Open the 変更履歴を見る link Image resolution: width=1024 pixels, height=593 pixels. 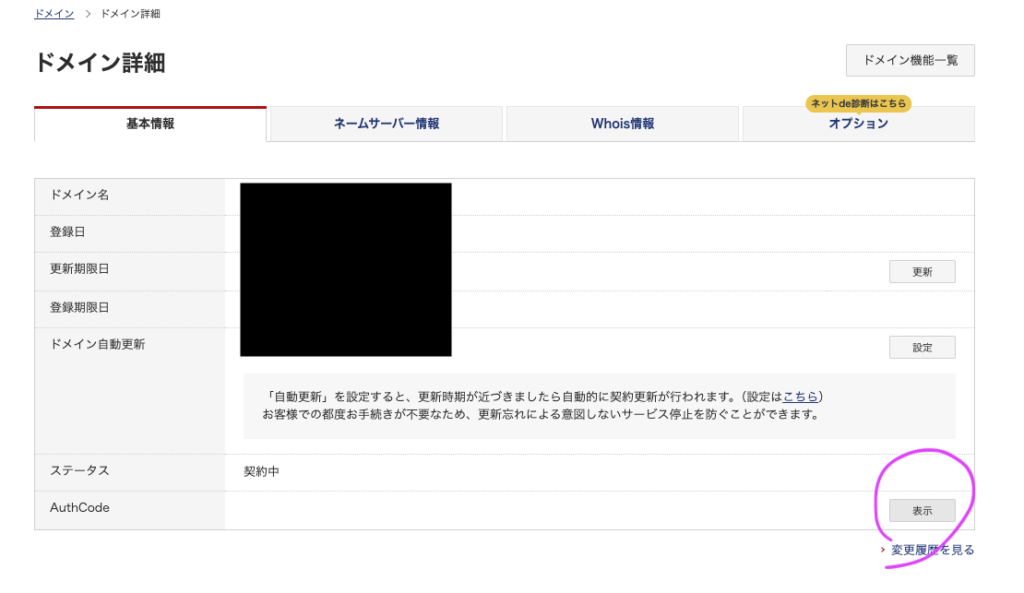(933, 550)
